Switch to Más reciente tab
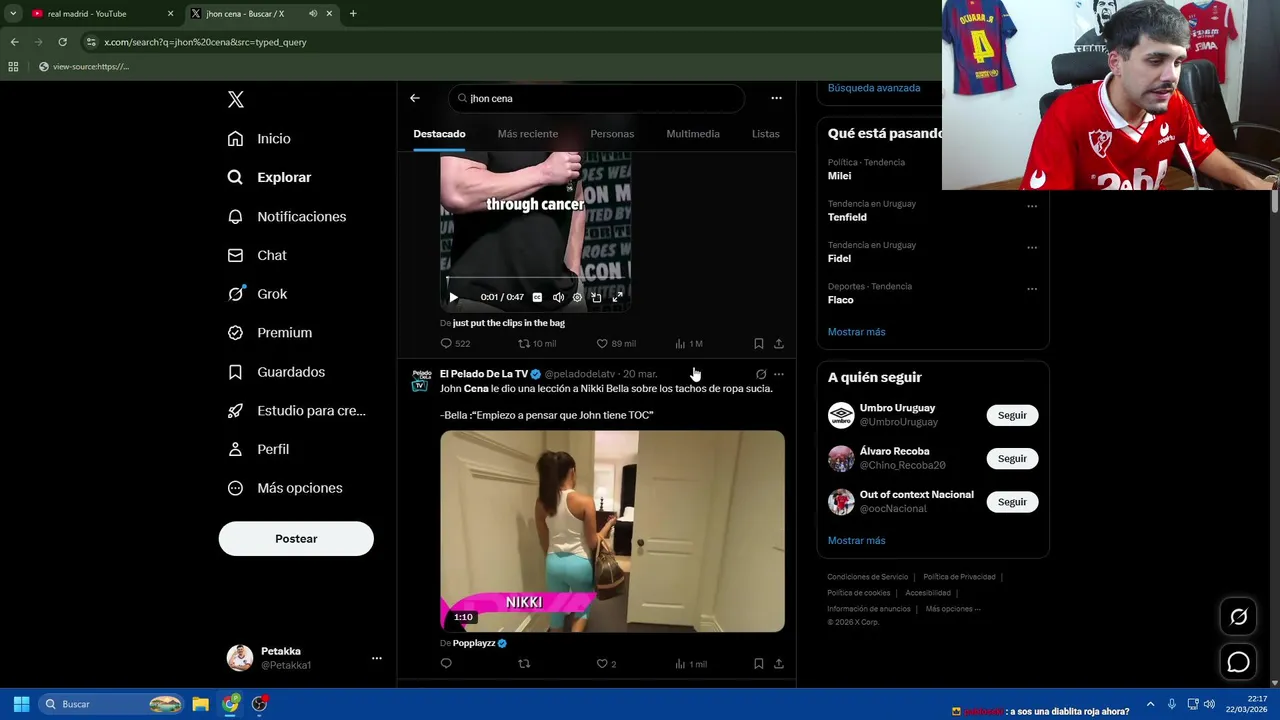The width and height of the screenshot is (1280, 720). 528,134
